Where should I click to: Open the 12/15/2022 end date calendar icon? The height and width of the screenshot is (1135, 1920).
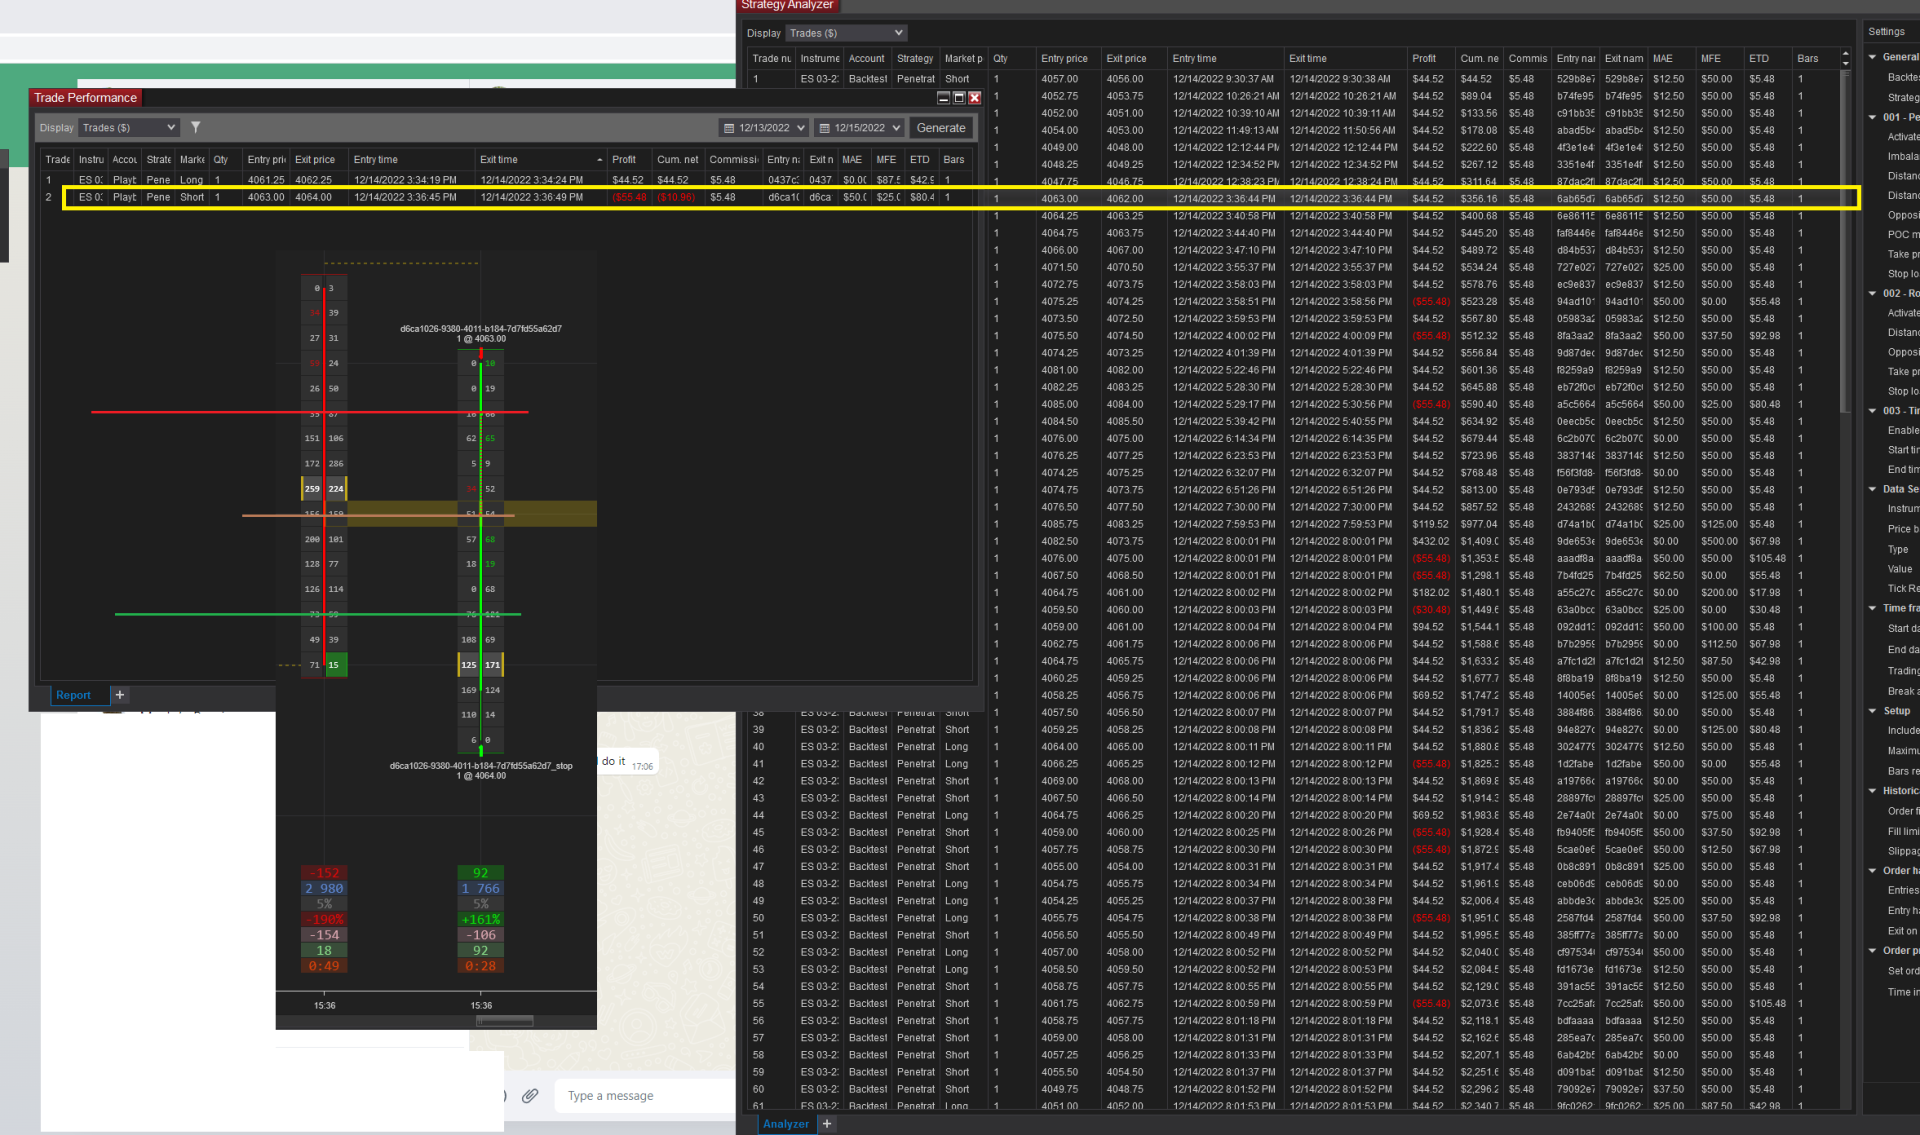coord(824,128)
